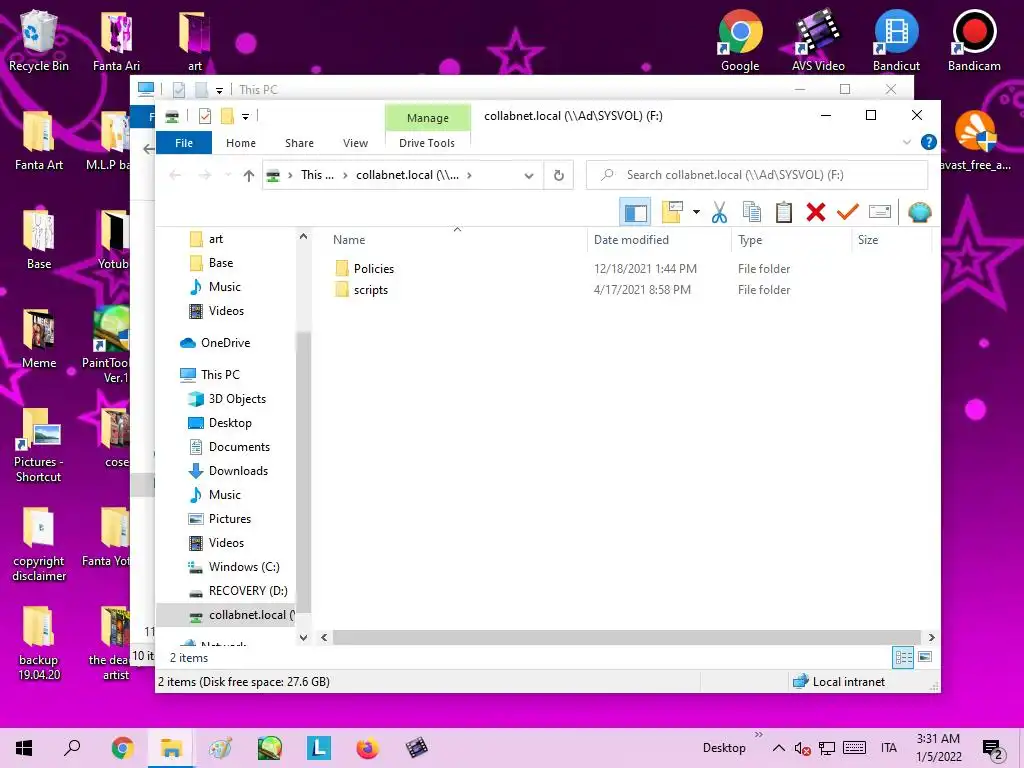Open the dropdown arrow next to Folder Options
The height and width of the screenshot is (768, 1024).
(696, 212)
